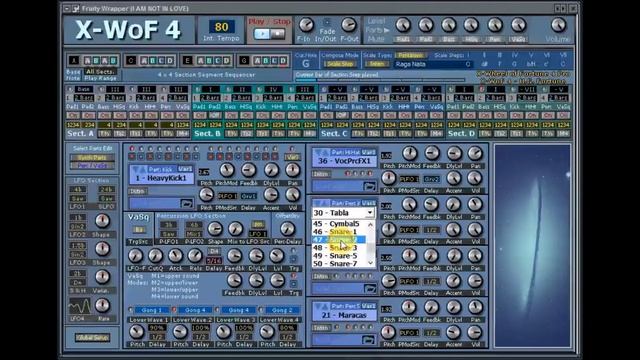Click the Synth Parts edit button

pos(92,158)
